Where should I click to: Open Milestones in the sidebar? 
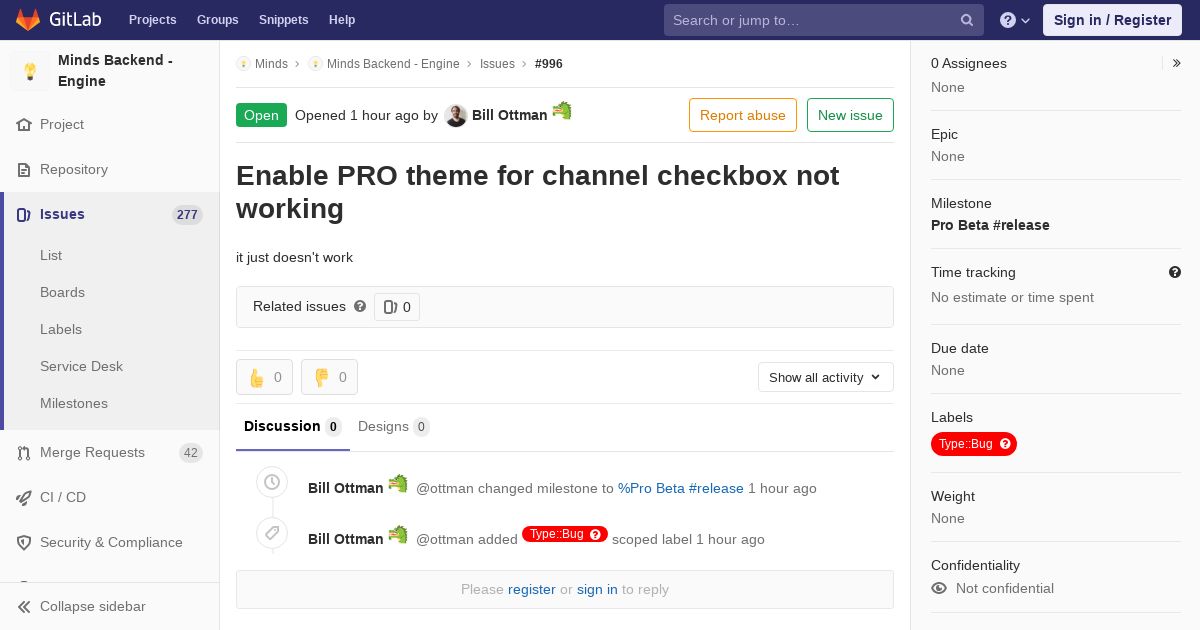tap(74, 403)
